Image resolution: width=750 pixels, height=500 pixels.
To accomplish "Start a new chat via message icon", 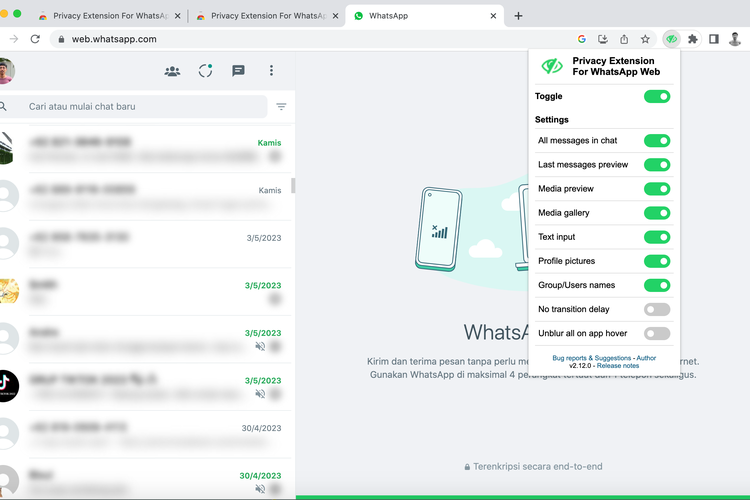I will (238, 71).
